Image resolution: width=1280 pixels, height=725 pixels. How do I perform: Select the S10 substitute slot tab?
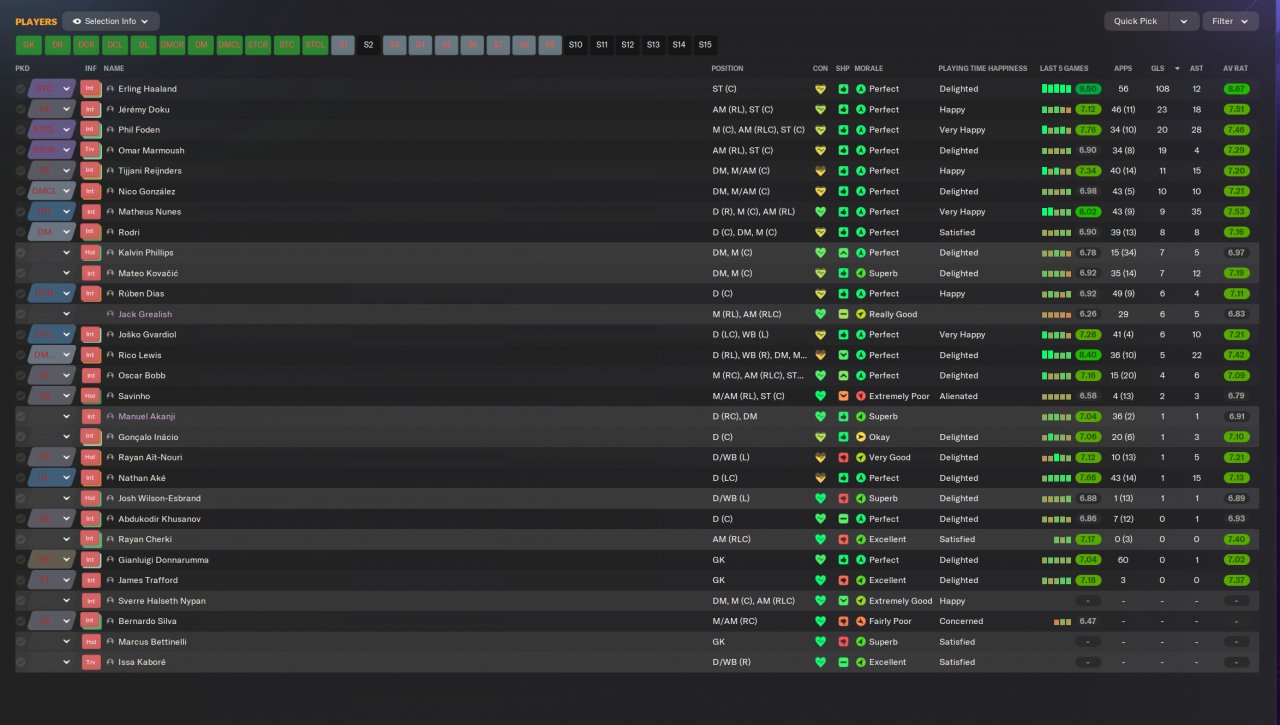tap(575, 45)
